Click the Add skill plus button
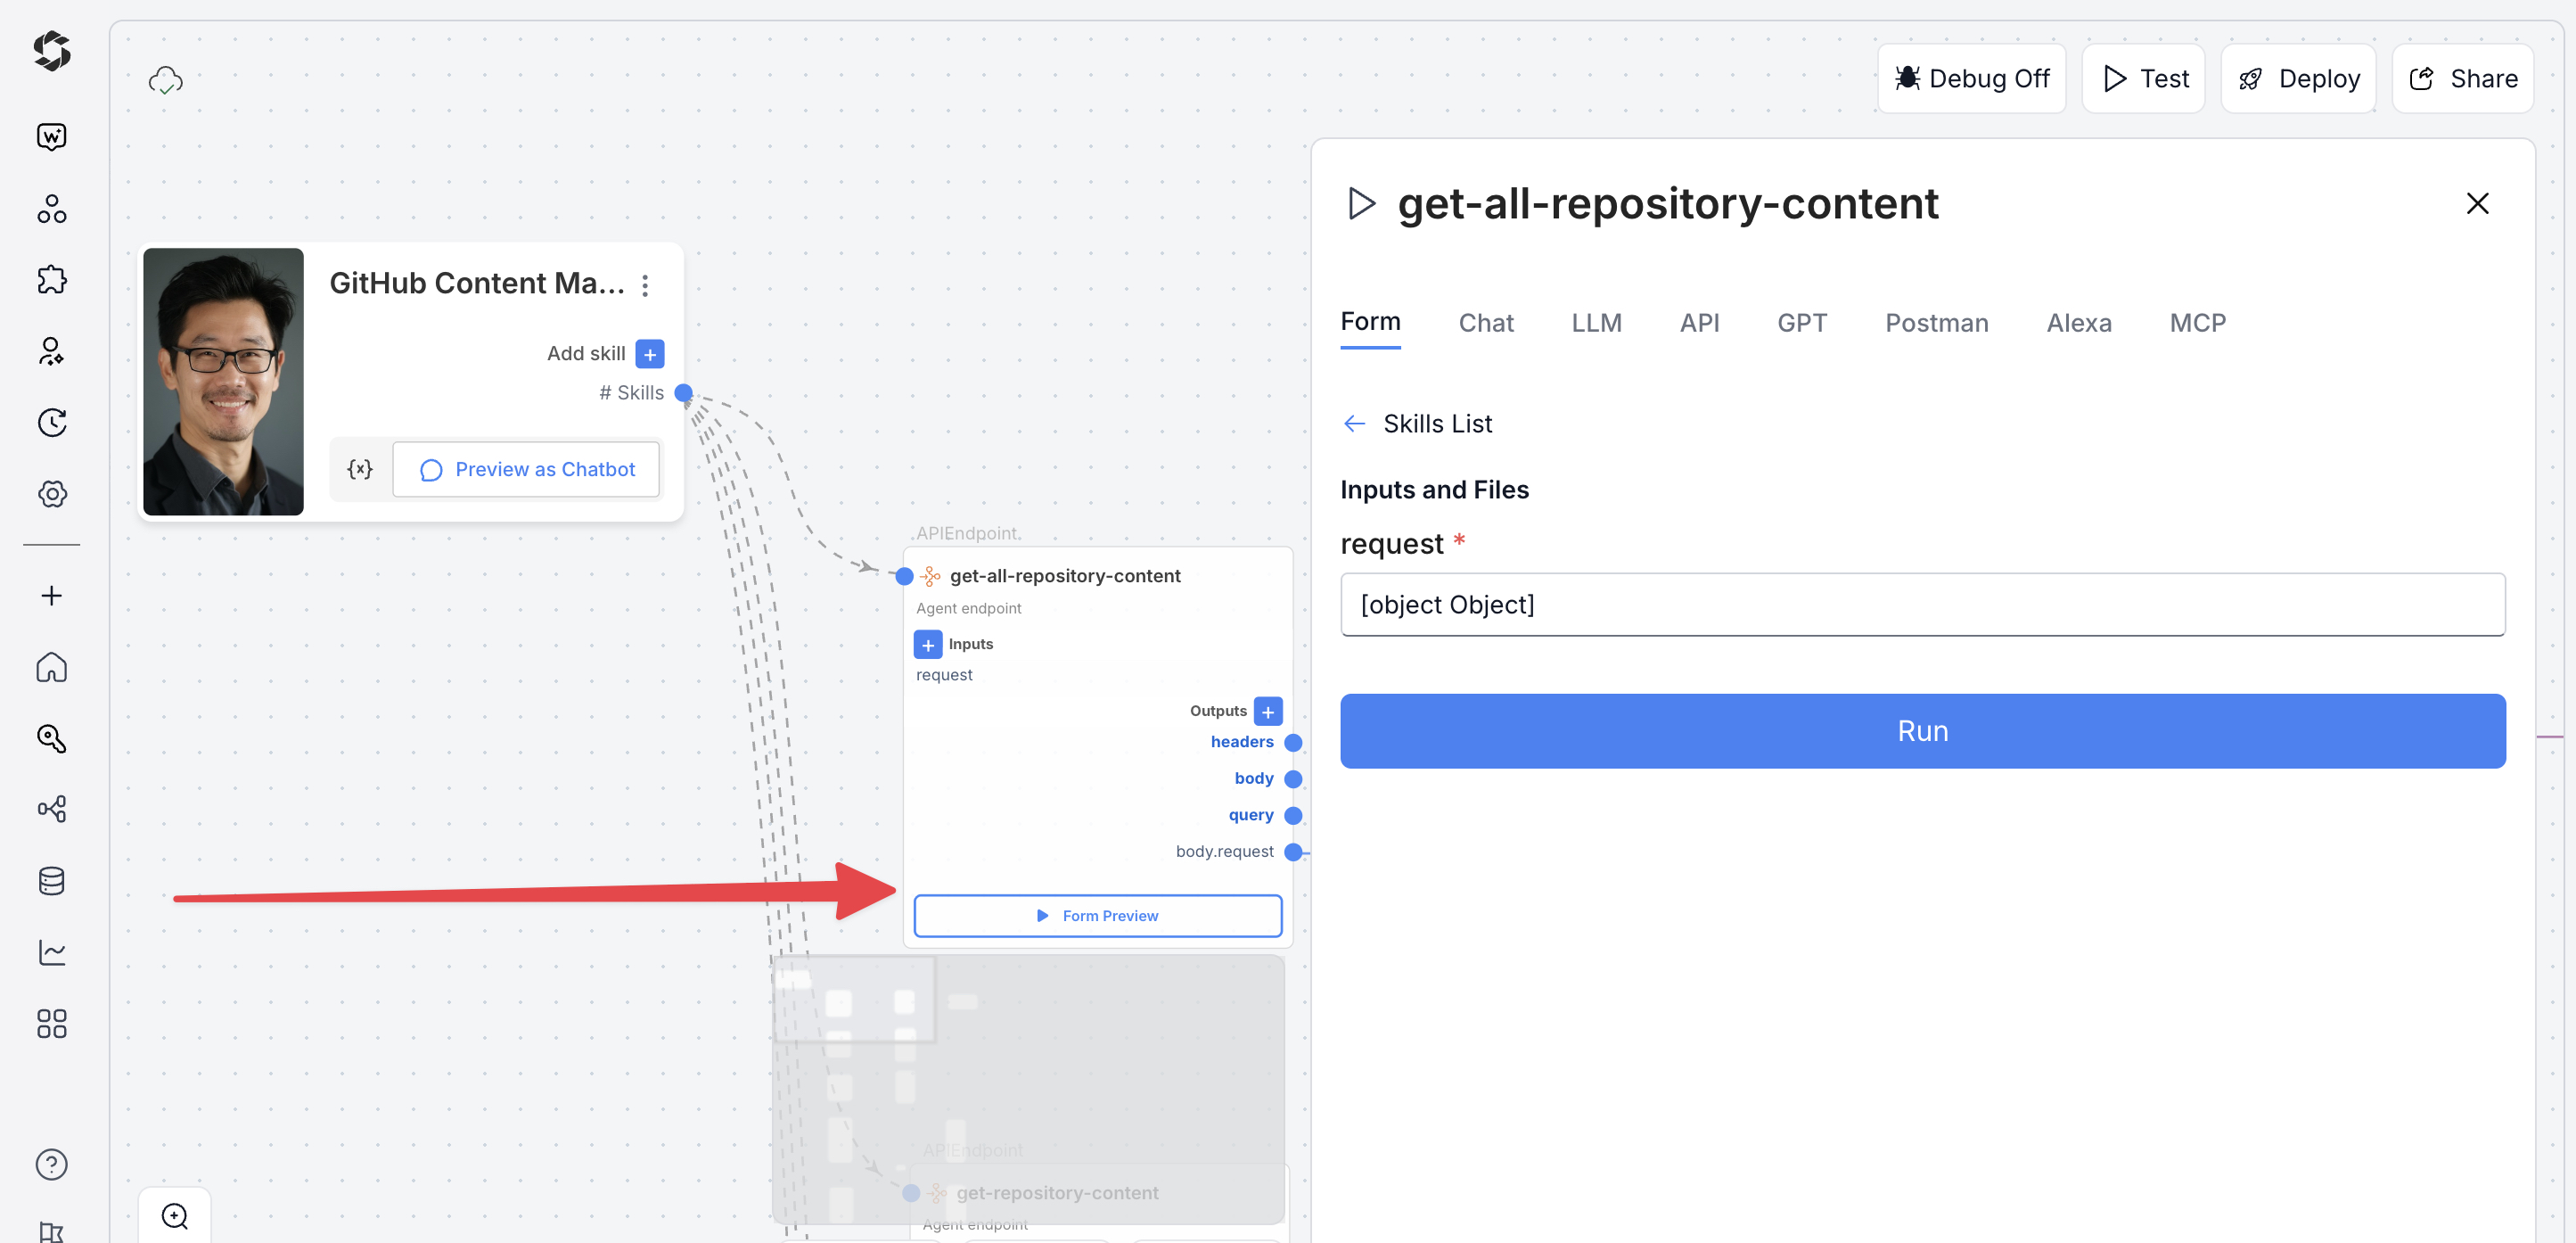 pyautogui.click(x=649, y=354)
